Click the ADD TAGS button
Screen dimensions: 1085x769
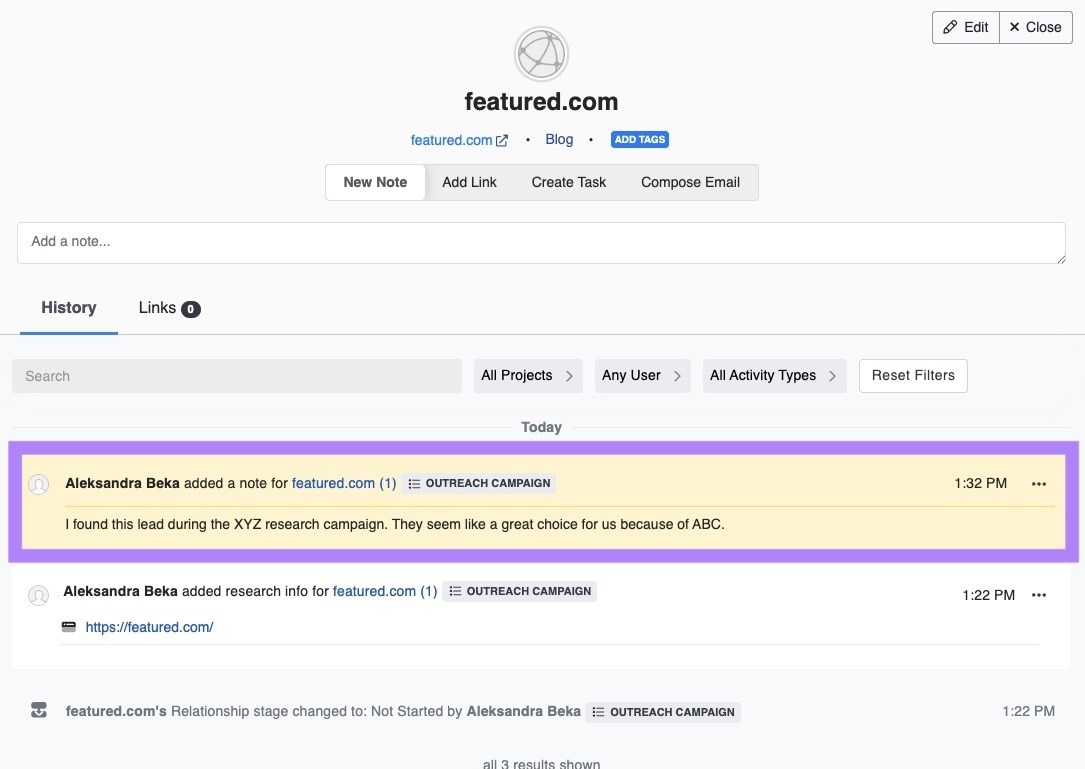639,139
